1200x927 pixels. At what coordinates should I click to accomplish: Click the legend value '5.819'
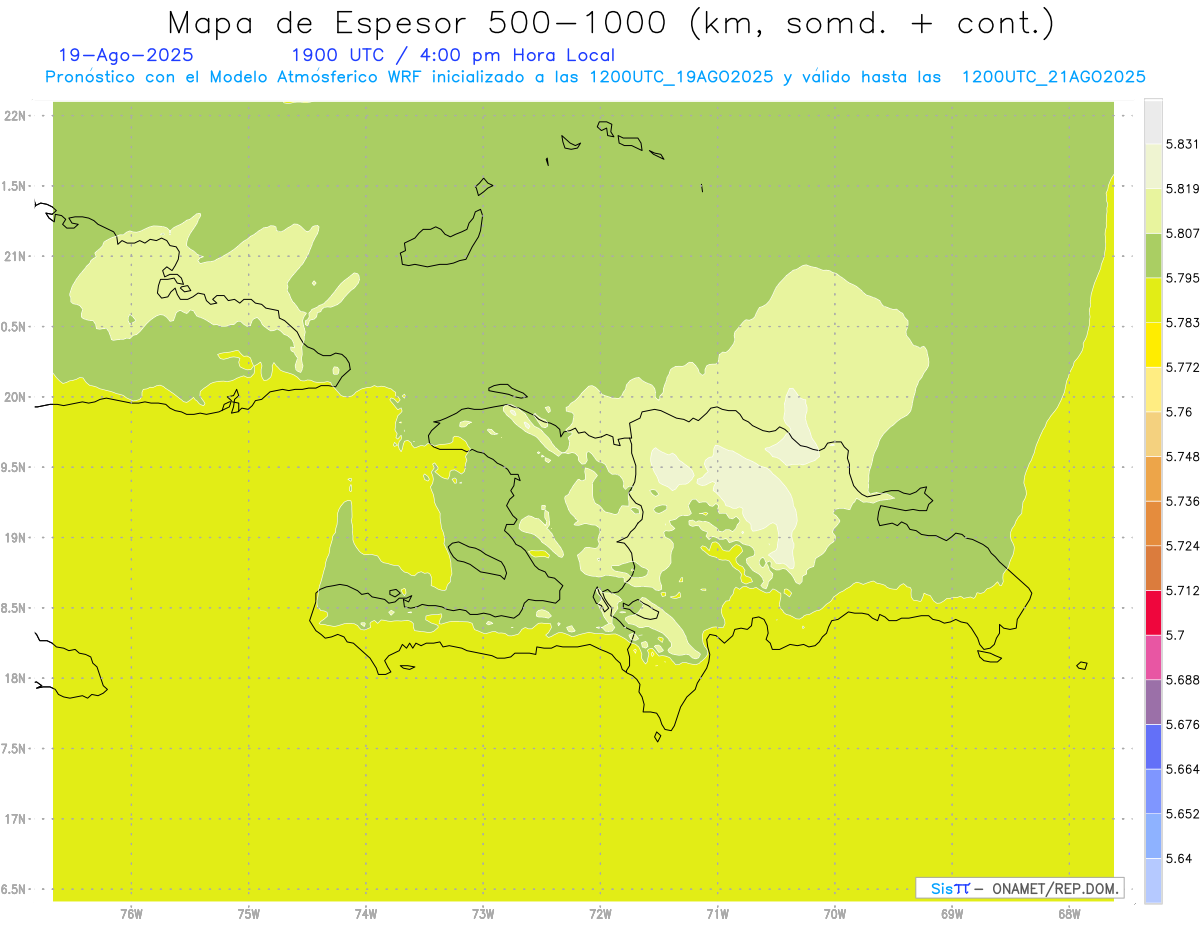tap(1182, 189)
